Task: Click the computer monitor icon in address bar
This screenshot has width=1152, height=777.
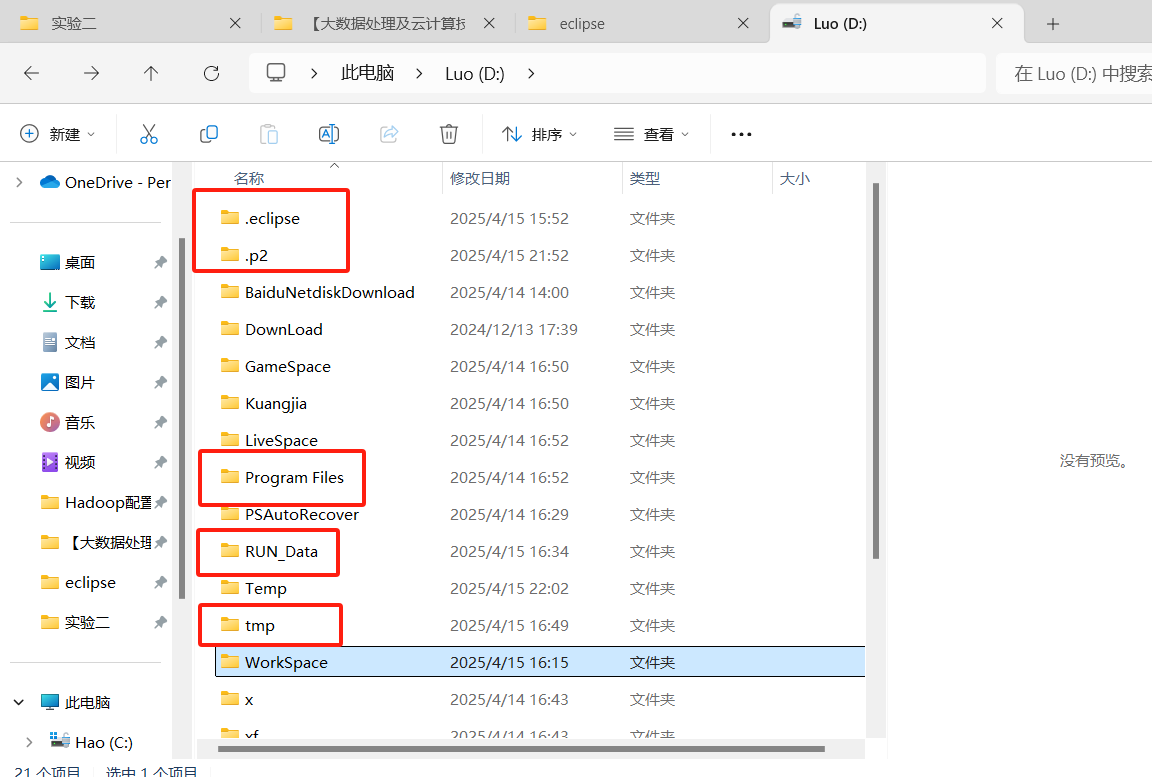Action: (276, 73)
